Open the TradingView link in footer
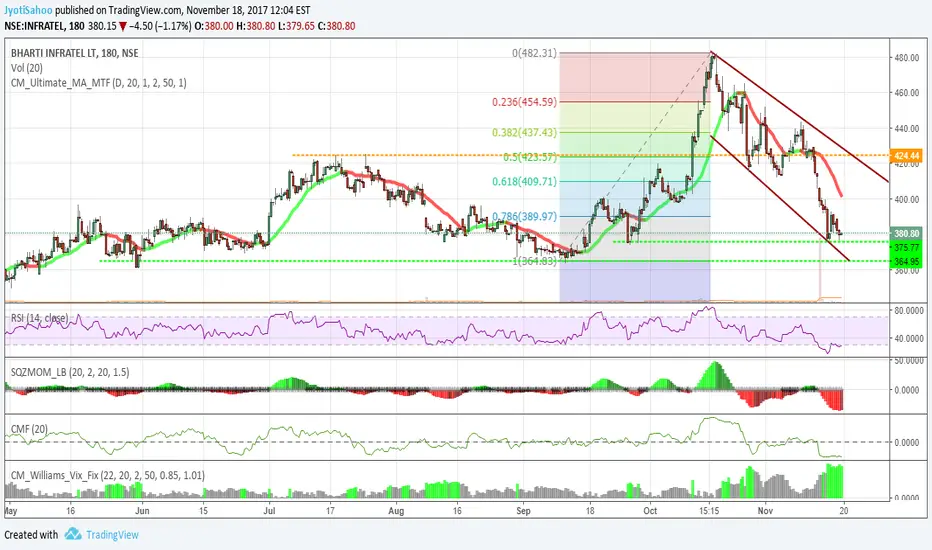This screenshot has height=550, width=932. 112,535
